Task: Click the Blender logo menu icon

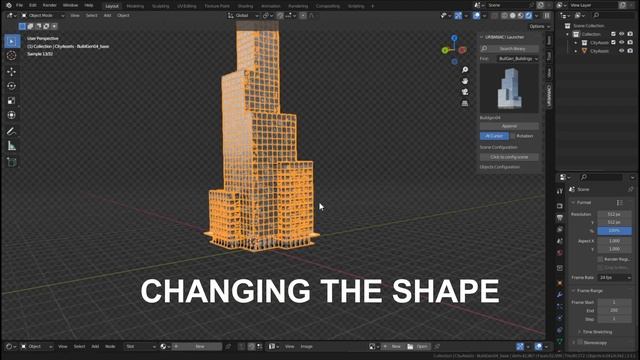Action: 9,5
